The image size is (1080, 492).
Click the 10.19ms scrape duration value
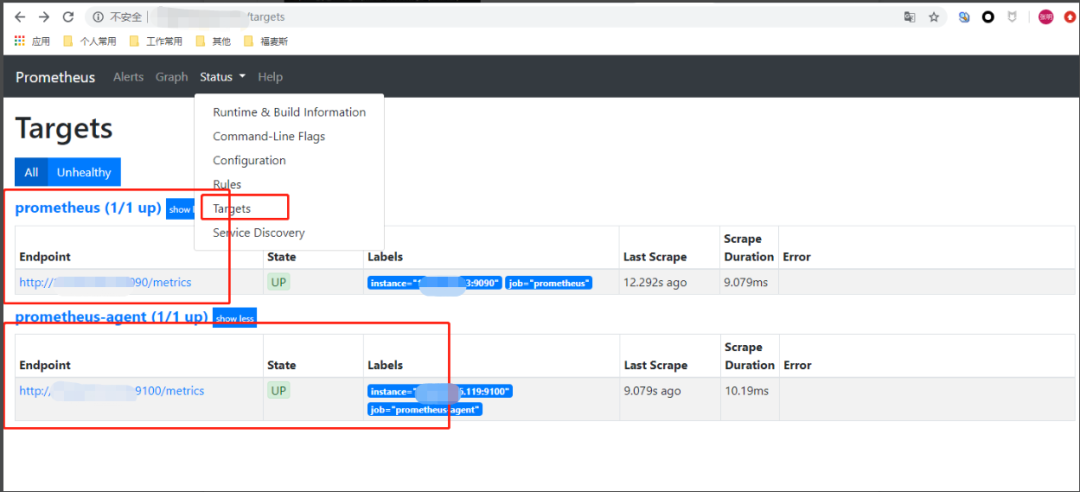[x=746, y=391]
